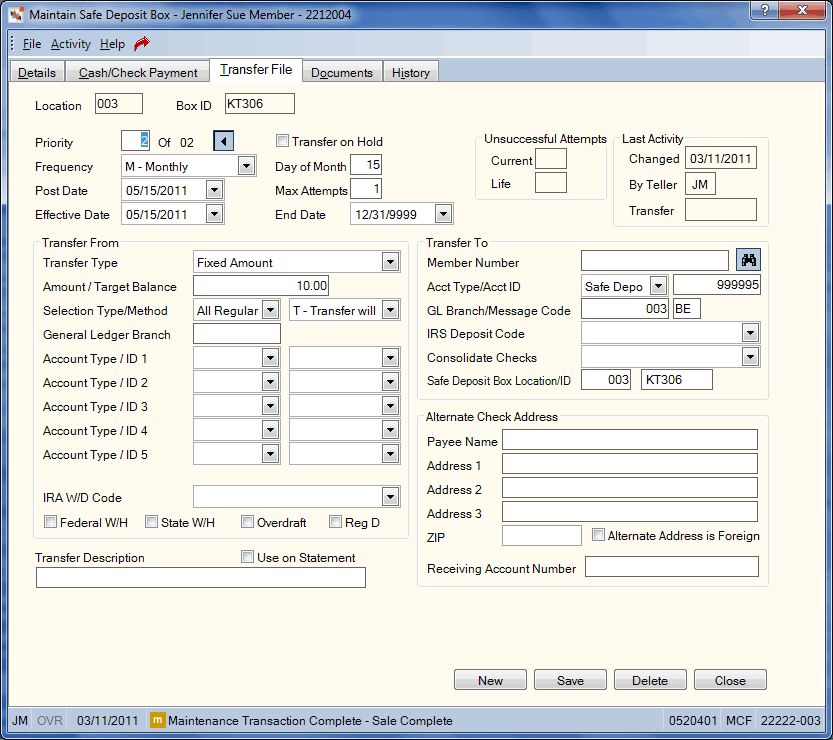The image size is (833, 740).
Task: Click the Payee Name field
Action: (630, 440)
